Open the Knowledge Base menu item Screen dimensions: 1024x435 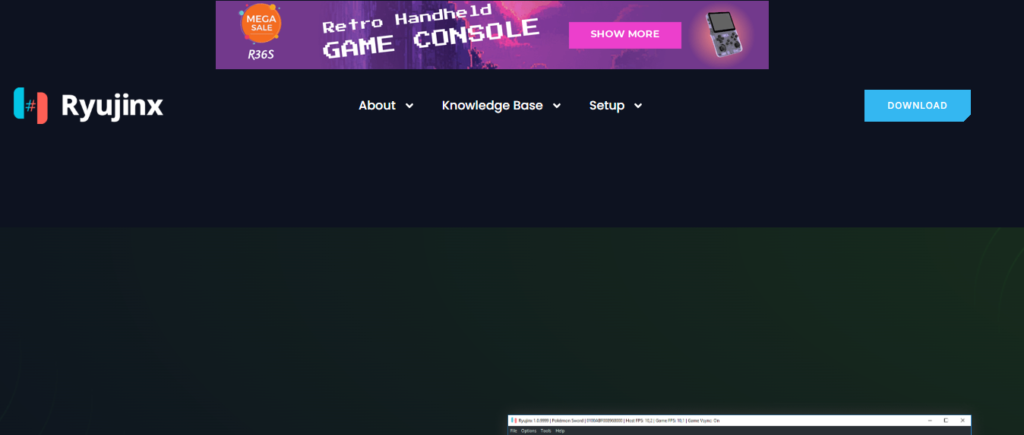[492, 105]
